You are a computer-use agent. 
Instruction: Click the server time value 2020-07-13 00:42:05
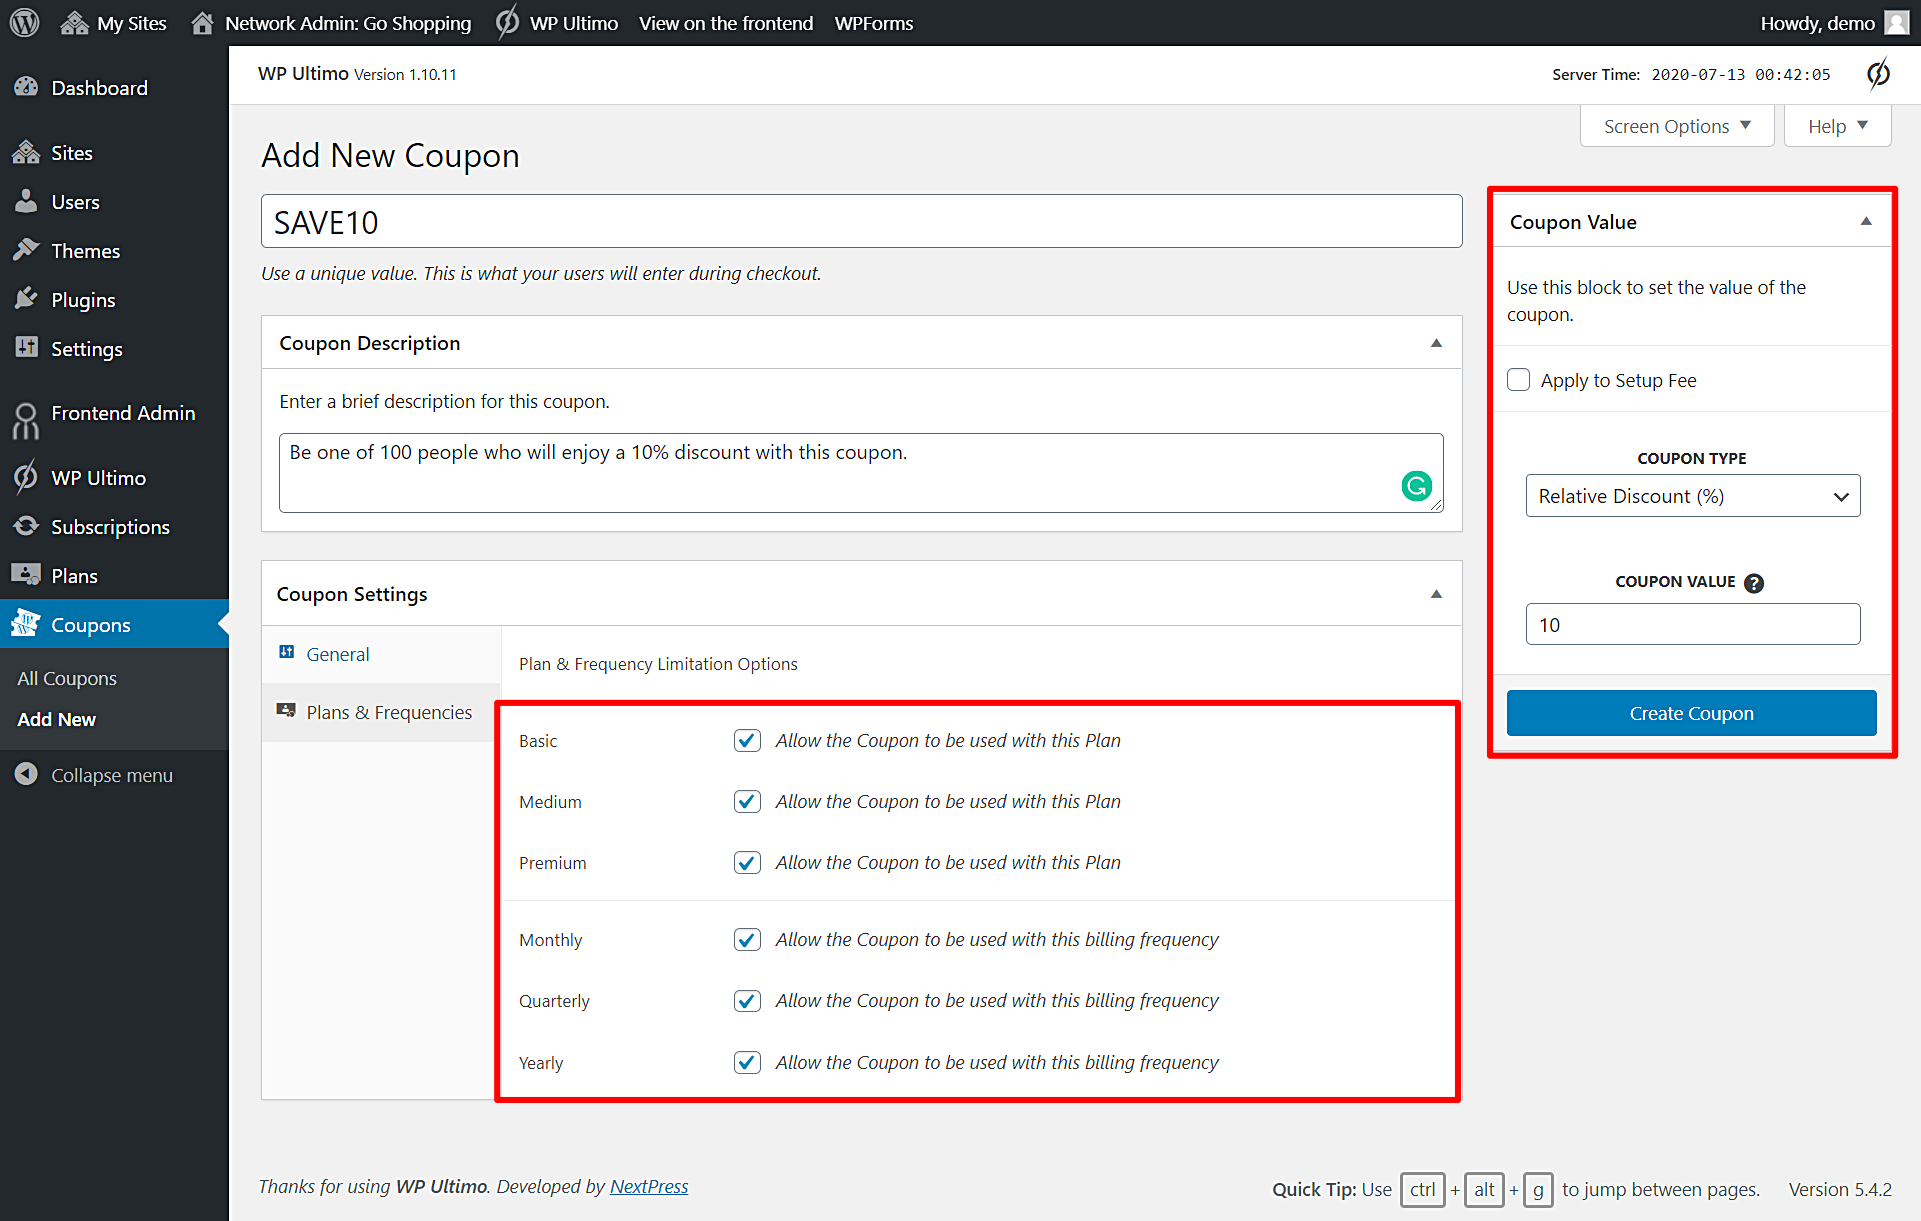pyautogui.click(x=1740, y=74)
